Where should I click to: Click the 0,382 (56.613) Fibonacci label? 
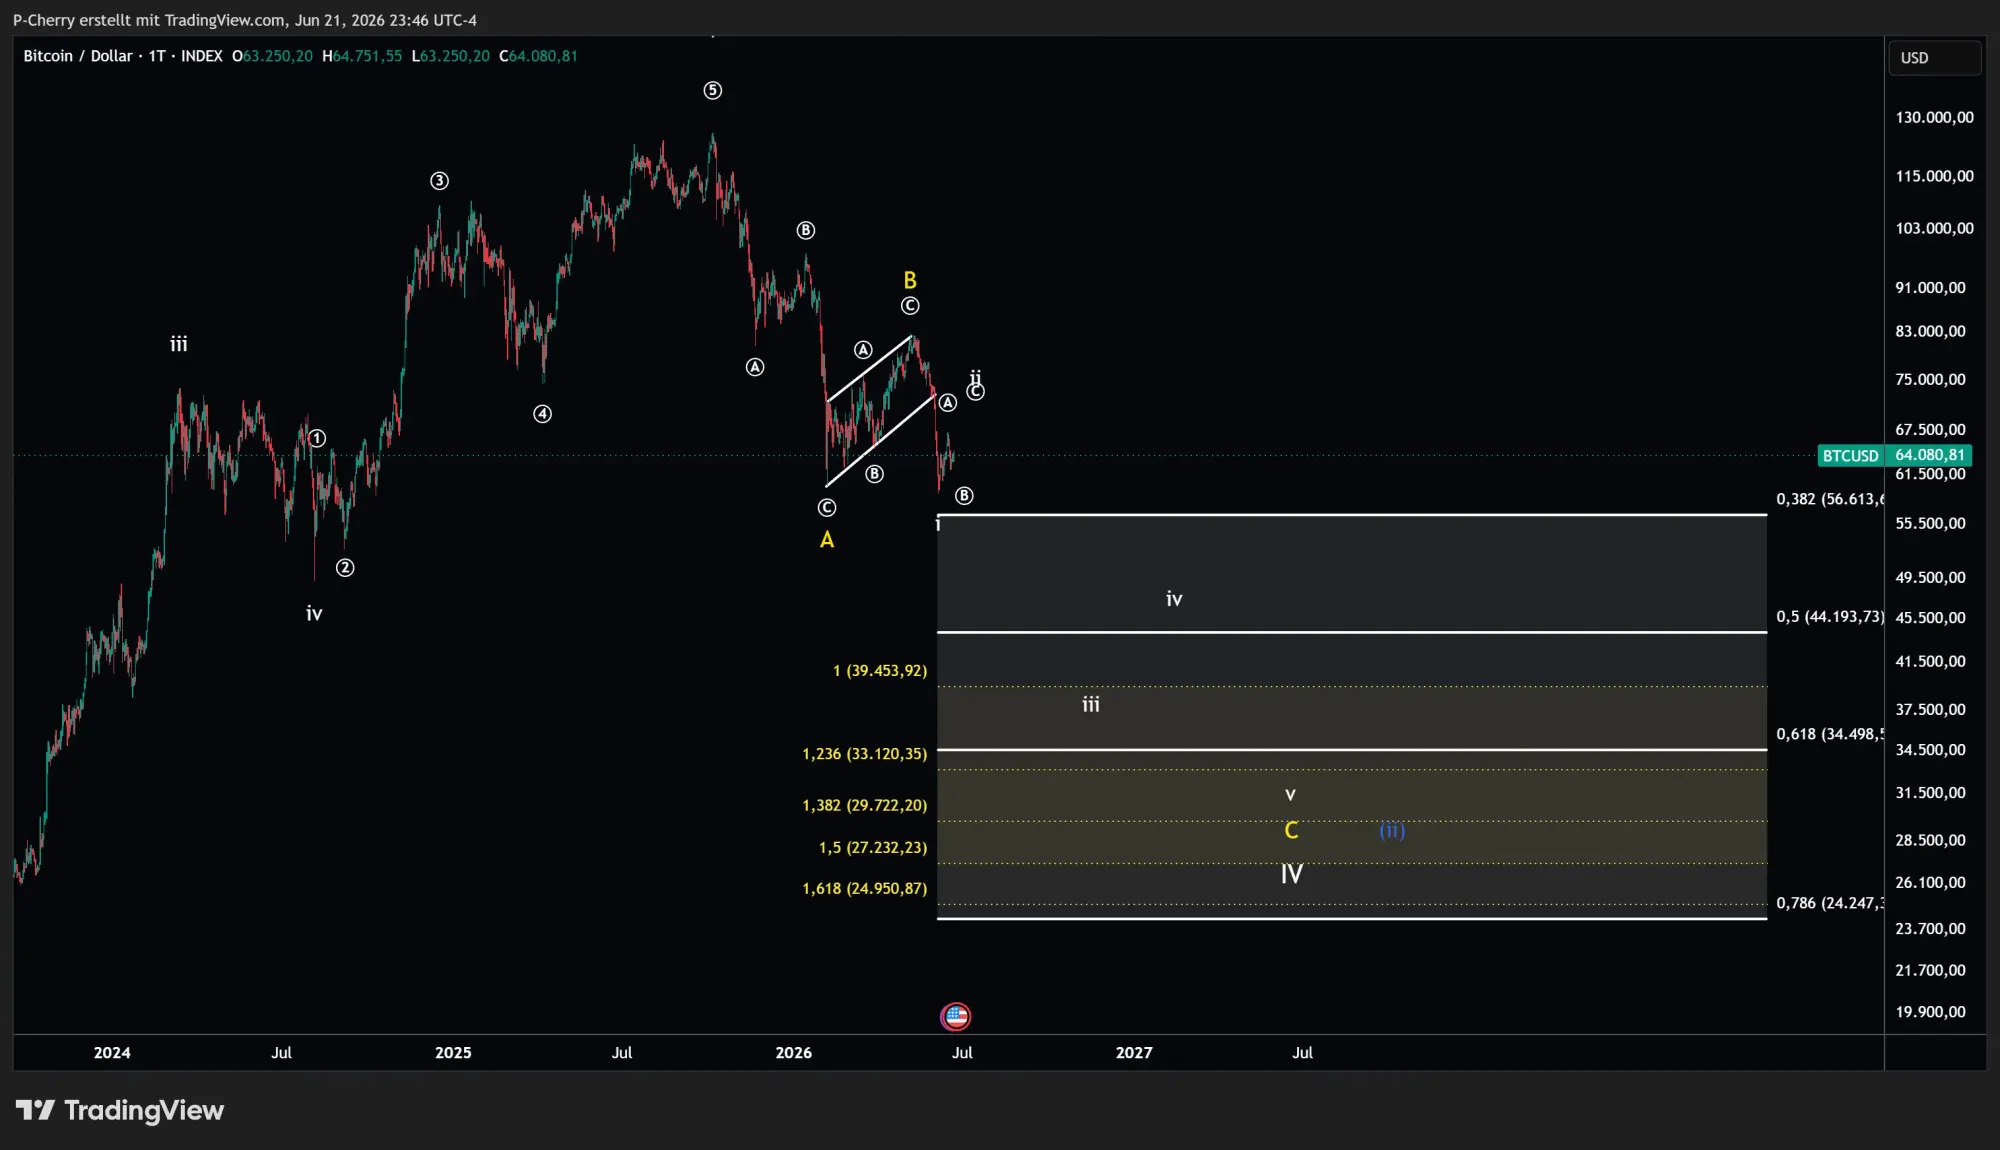tap(1830, 499)
